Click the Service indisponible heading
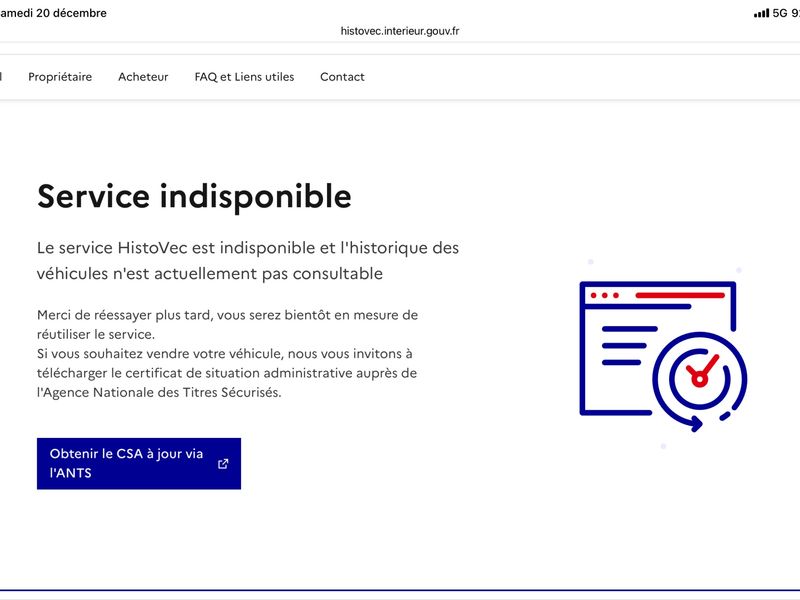 pos(194,197)
